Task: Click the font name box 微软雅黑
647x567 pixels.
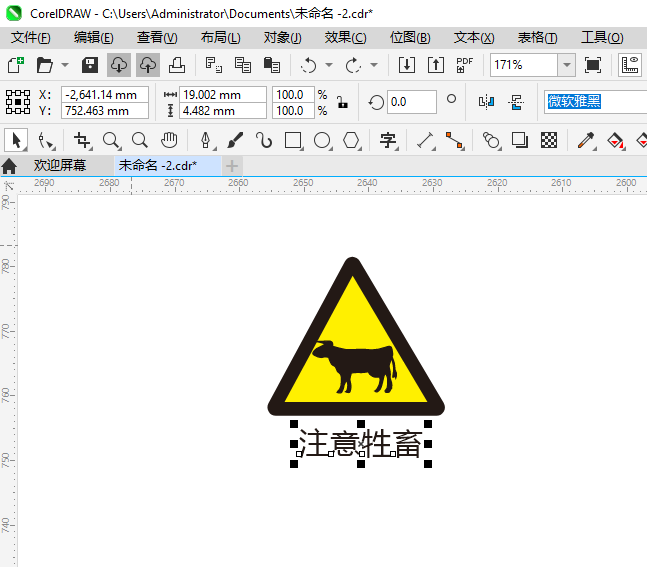Action: tap(595, 102)
